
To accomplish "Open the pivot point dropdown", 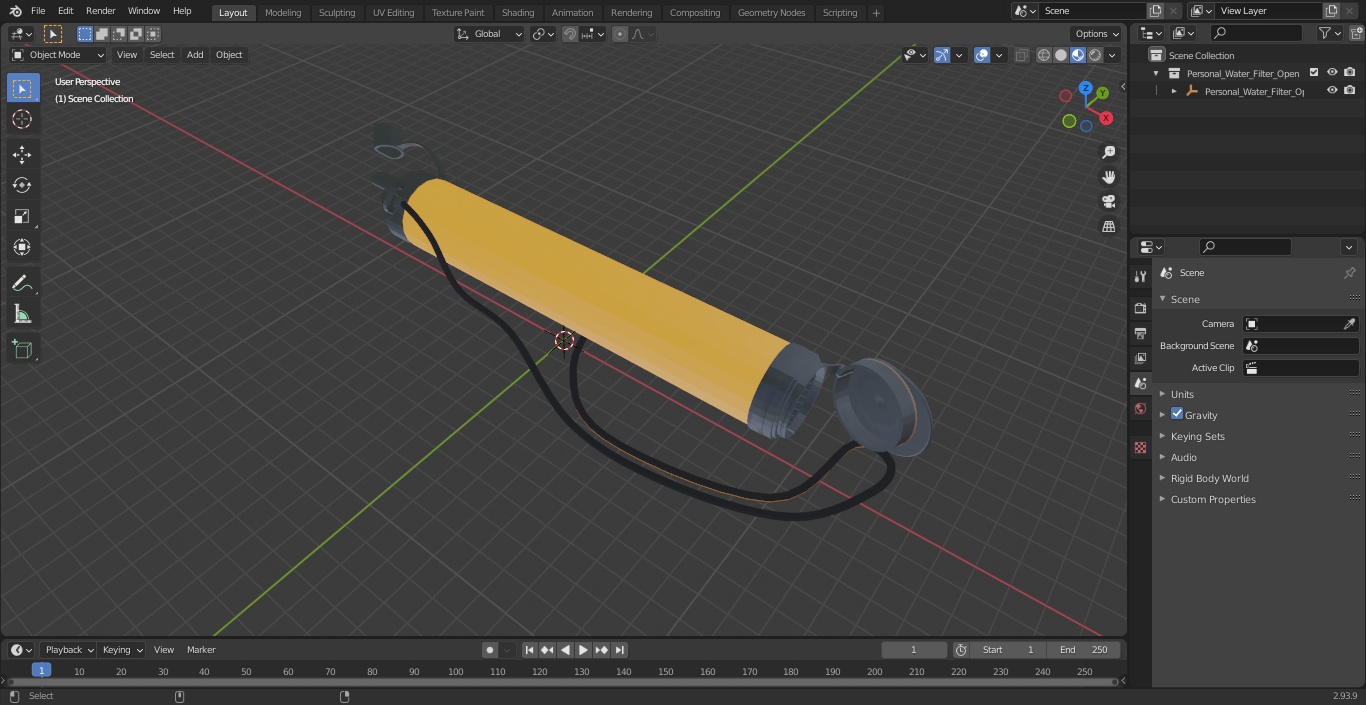I will [543, 34].
